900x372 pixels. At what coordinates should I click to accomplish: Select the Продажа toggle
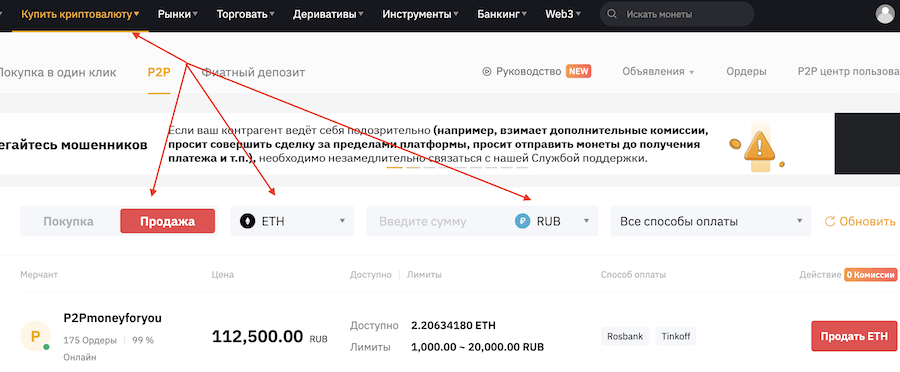[168, 221]
